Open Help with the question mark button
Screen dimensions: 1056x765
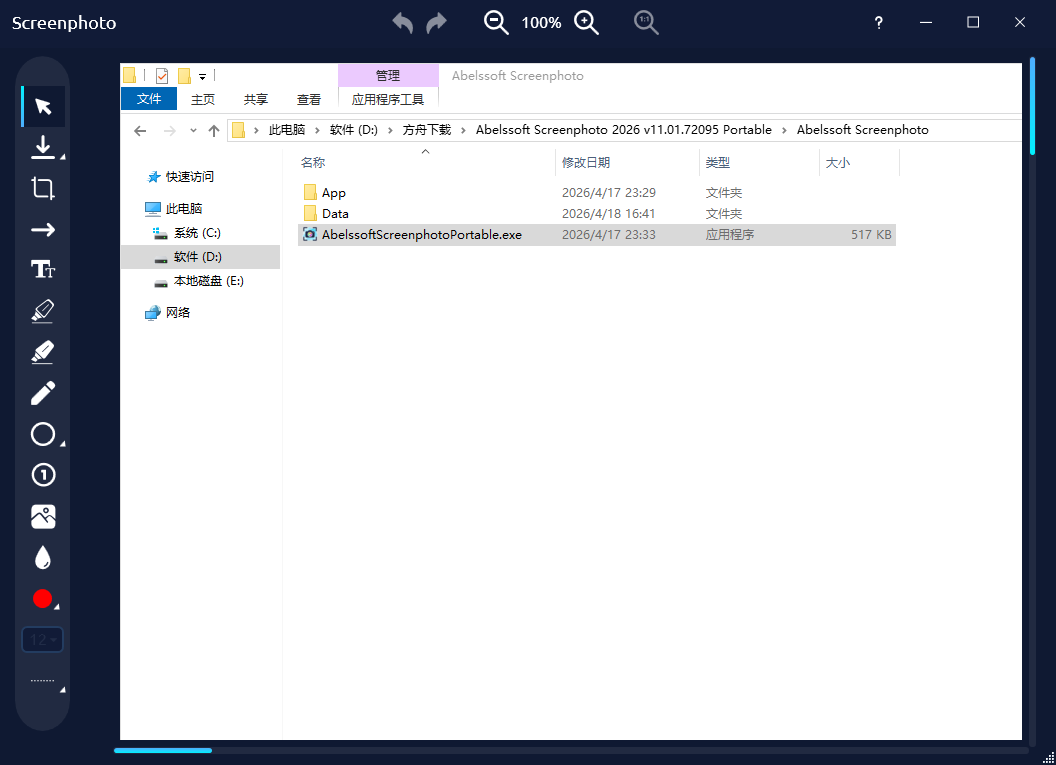pos(878,22)
